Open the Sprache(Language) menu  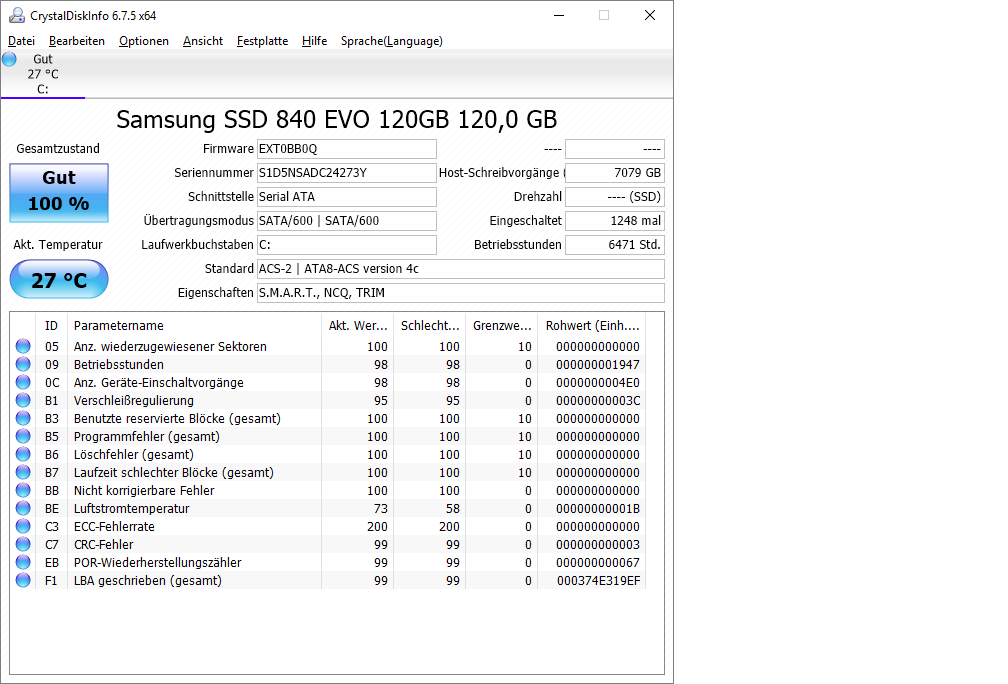point(392,40)
